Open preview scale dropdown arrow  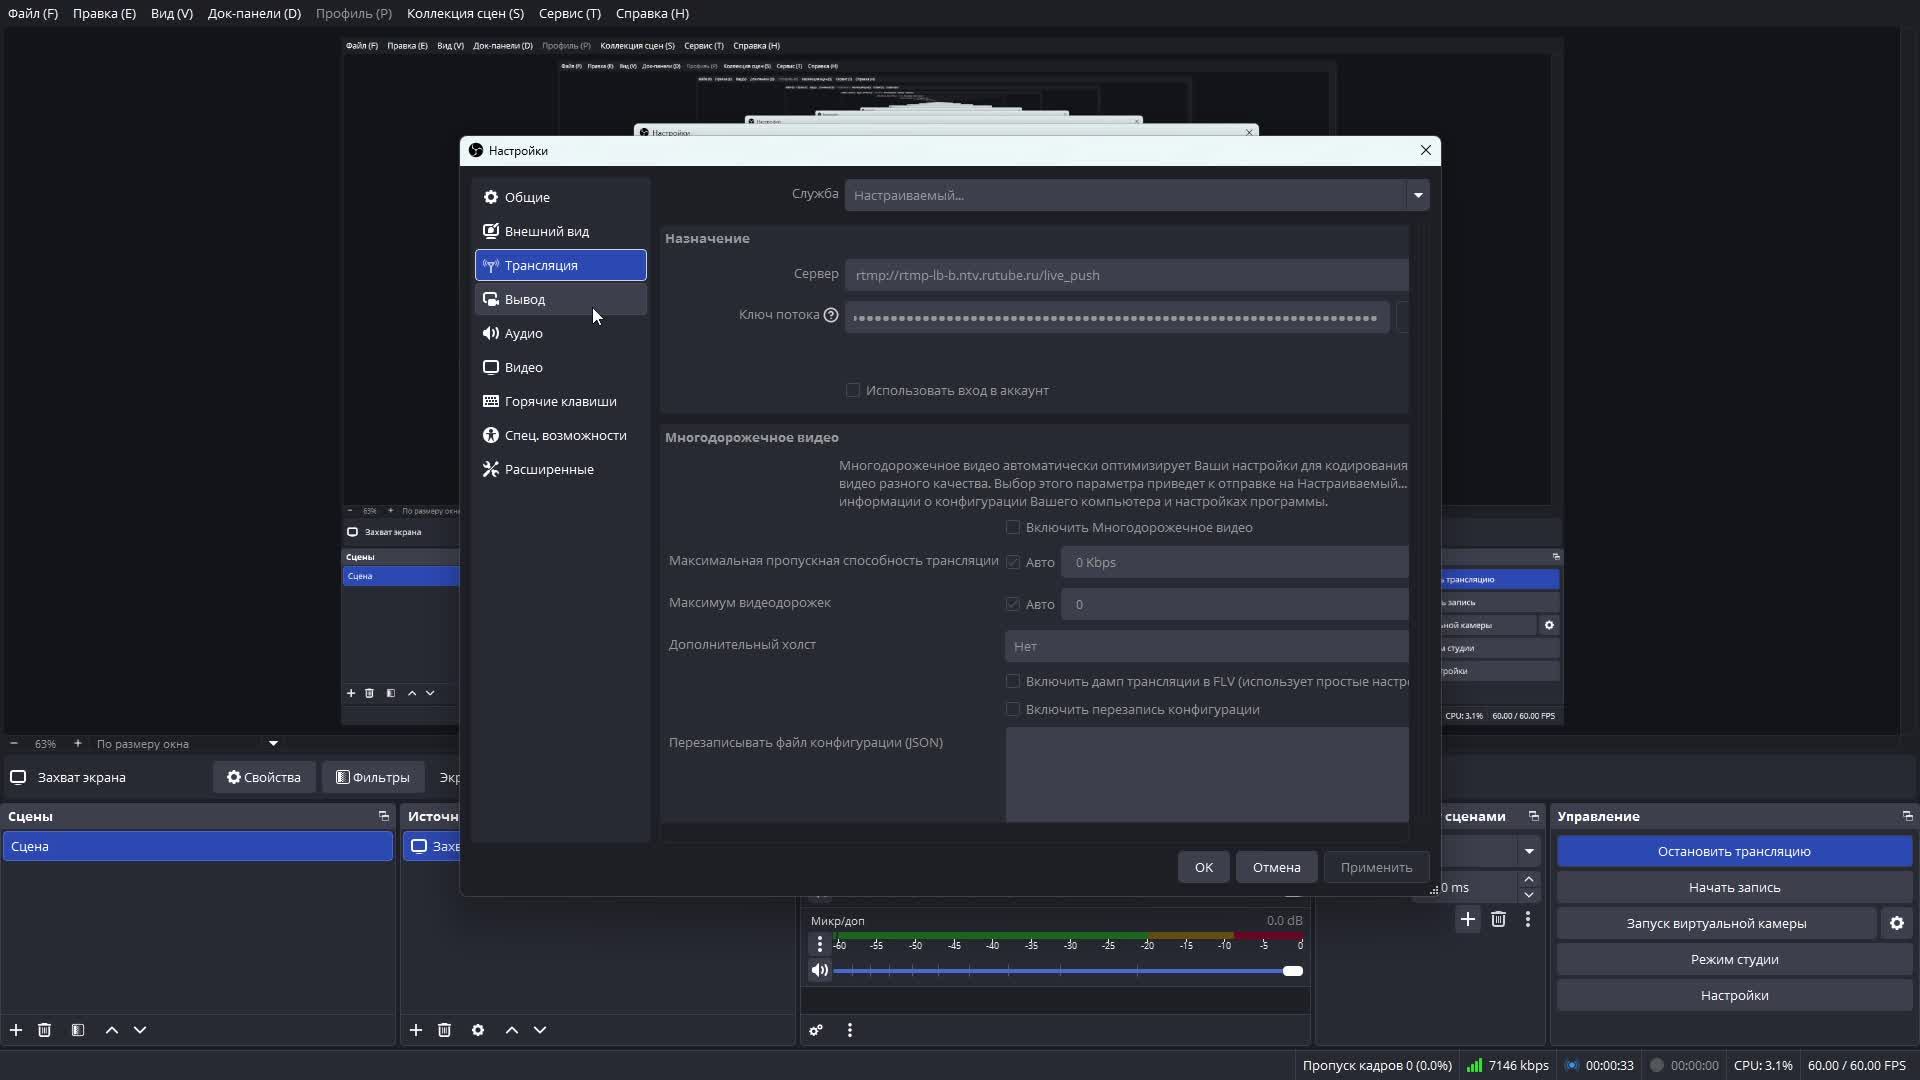pos(273,743)
